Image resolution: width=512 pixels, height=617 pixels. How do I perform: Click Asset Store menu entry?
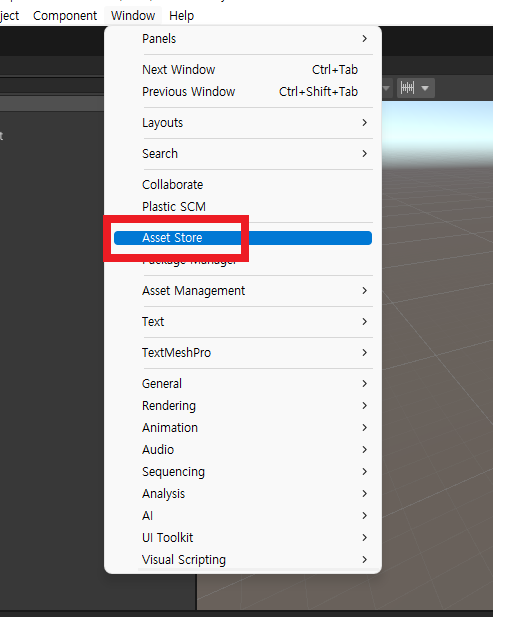(x=243, y=238)
